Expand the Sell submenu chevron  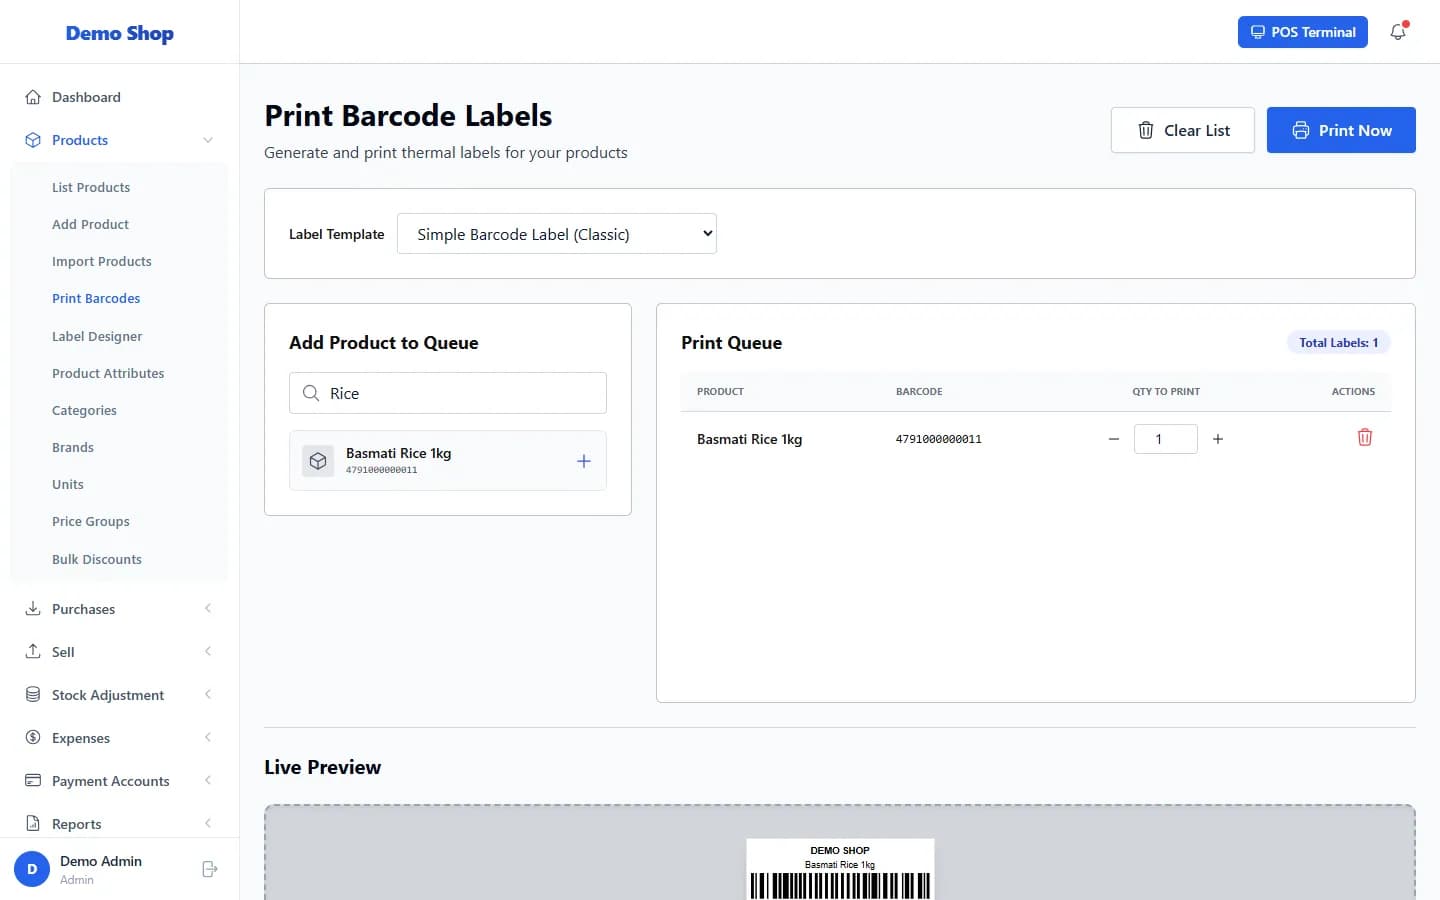tap(208, 651)
